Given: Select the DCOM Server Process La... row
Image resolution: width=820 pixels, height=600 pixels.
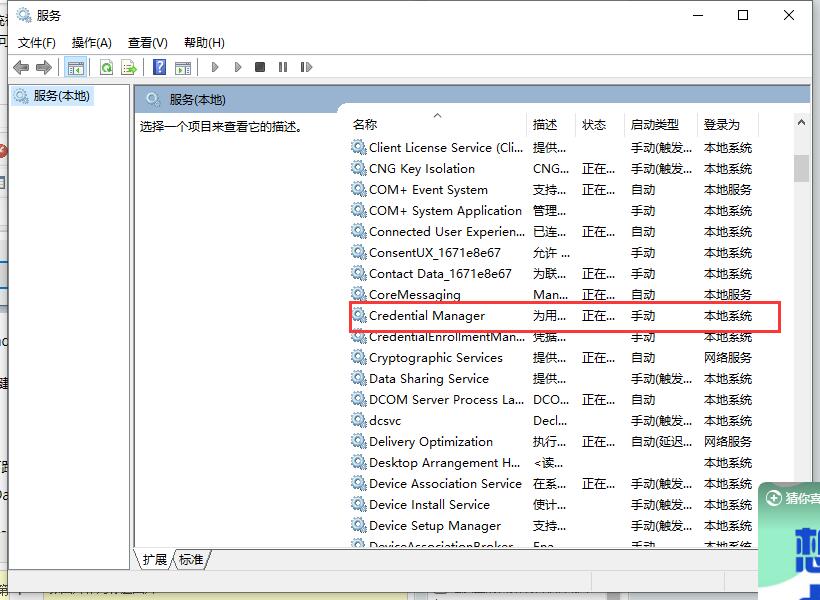Looking at the screenshot, I should 554,400.
